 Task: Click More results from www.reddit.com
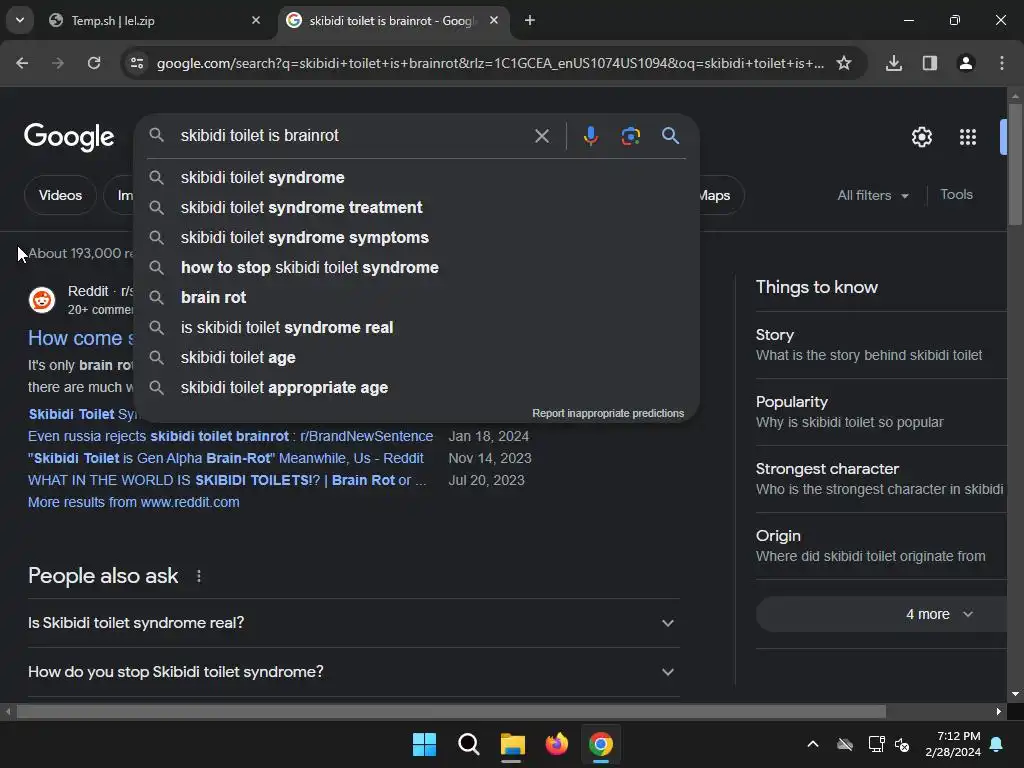coord(134,502)
